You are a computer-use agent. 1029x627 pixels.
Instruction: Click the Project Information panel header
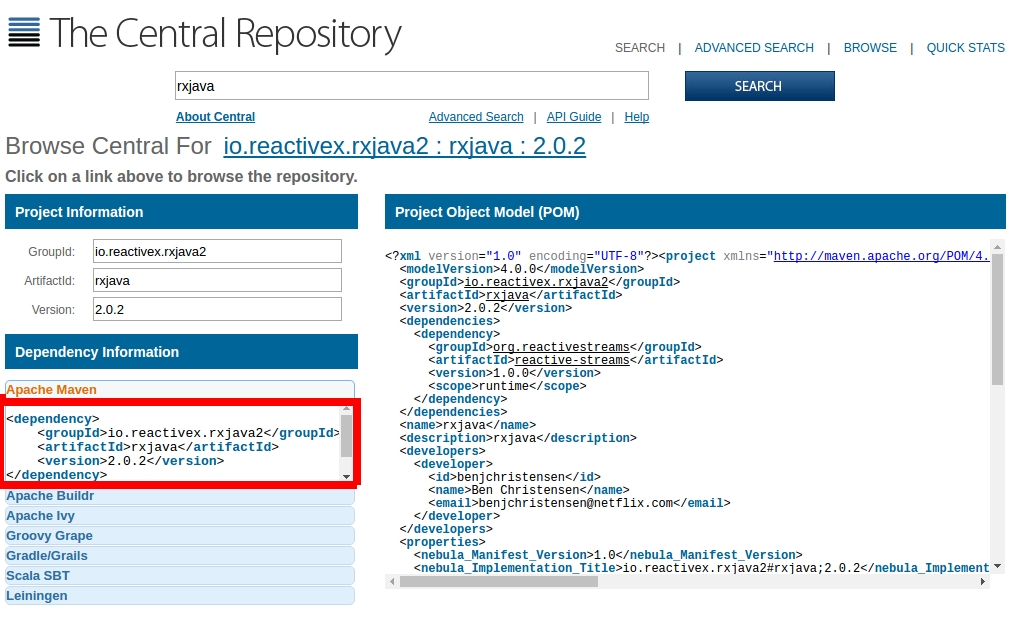click(181, 212)
